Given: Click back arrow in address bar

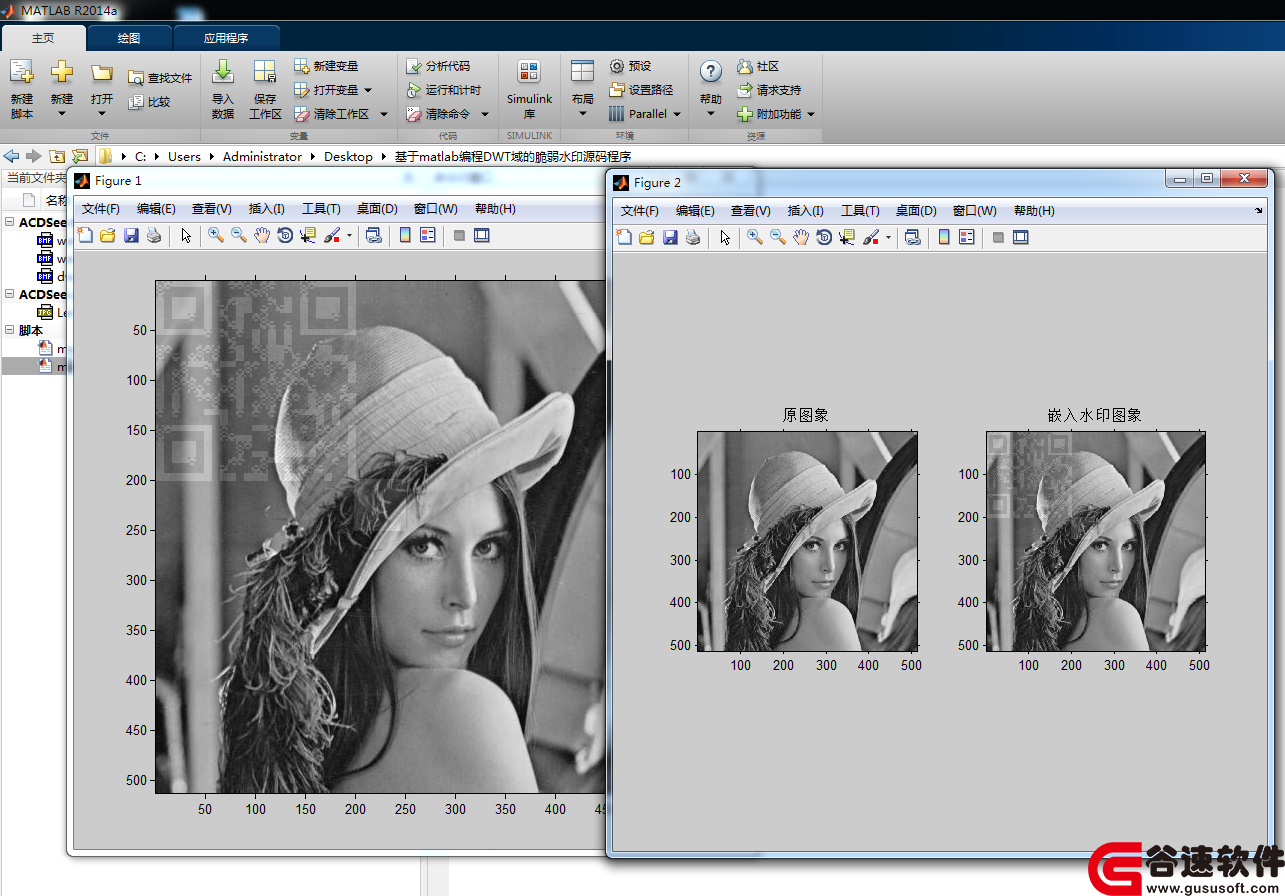Looking at the screenshot, I should pyautogui.click(x=12, y=156).
